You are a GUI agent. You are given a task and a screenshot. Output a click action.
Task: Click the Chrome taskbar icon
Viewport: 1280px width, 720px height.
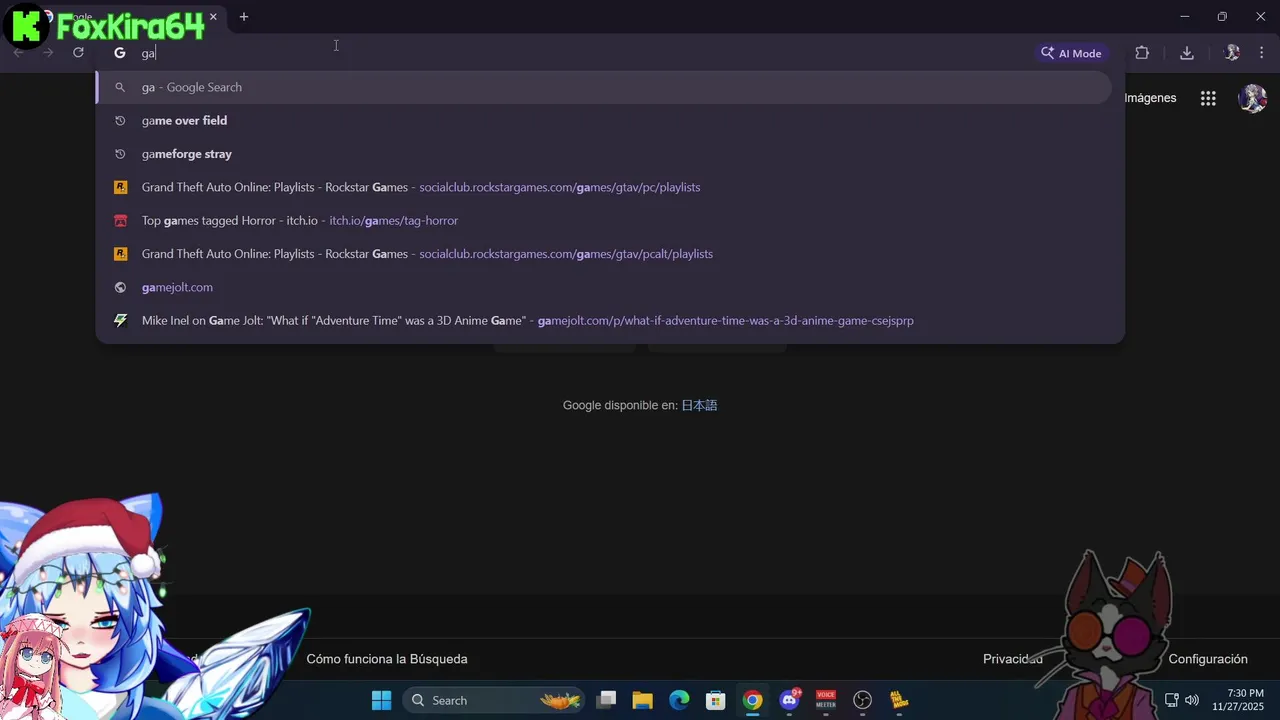pyautogui.click(x=752, y=700)
